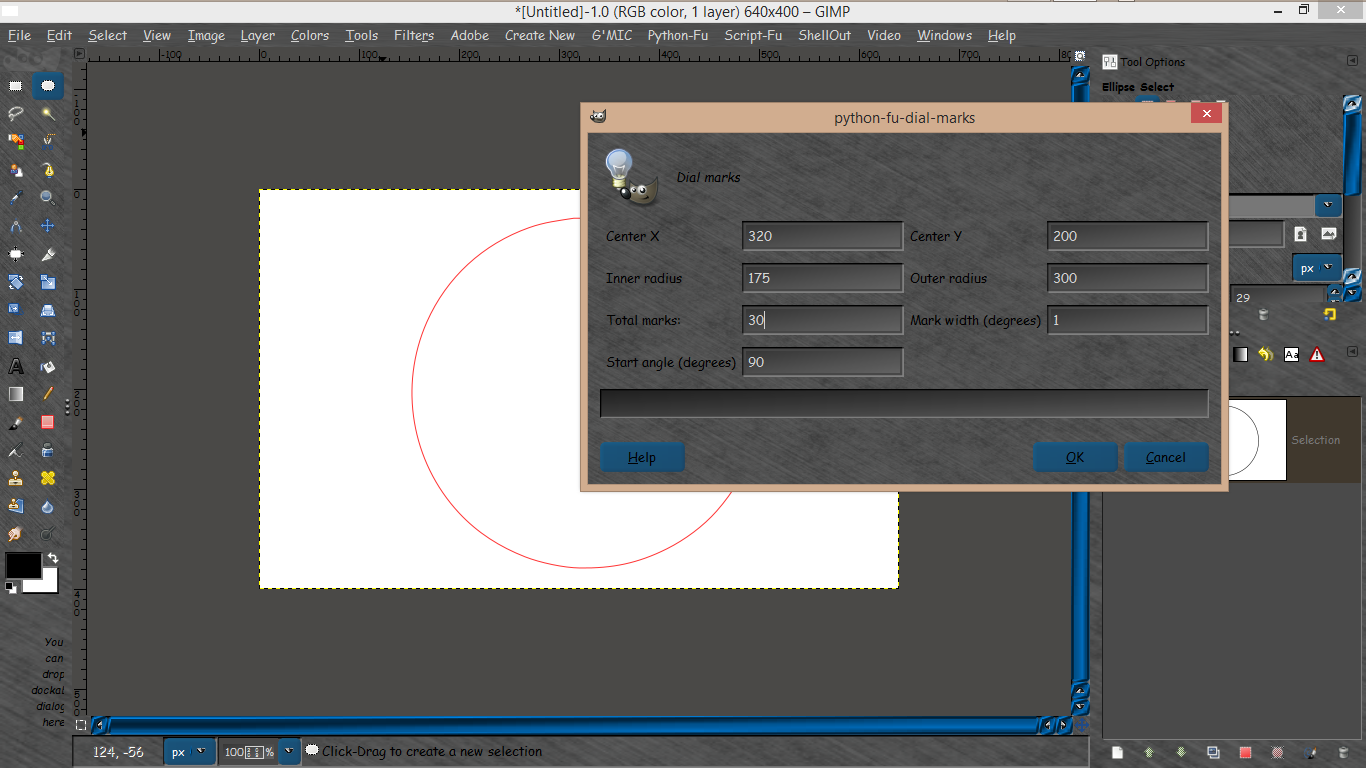Select the Heal tool
The width and height of the screenshot is (1366, 768).
click(x=47, y=478)
